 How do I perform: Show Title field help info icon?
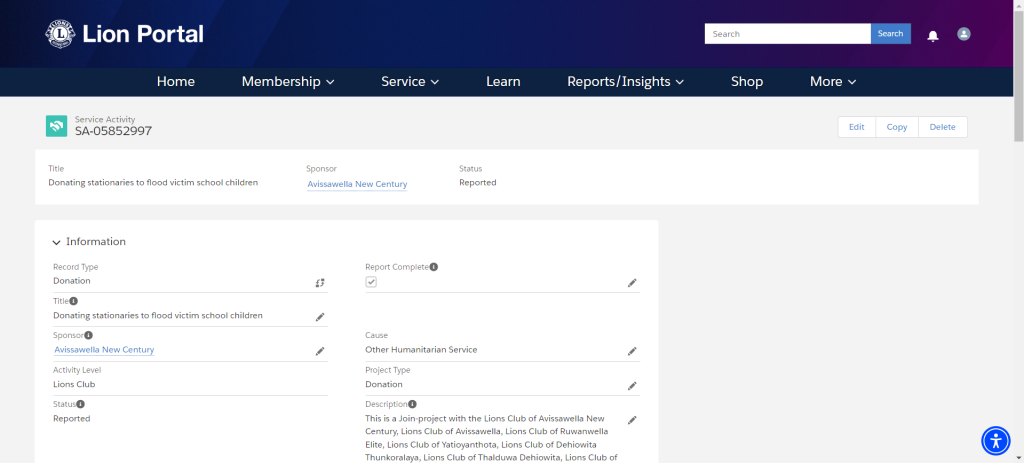tap(74, 301)
